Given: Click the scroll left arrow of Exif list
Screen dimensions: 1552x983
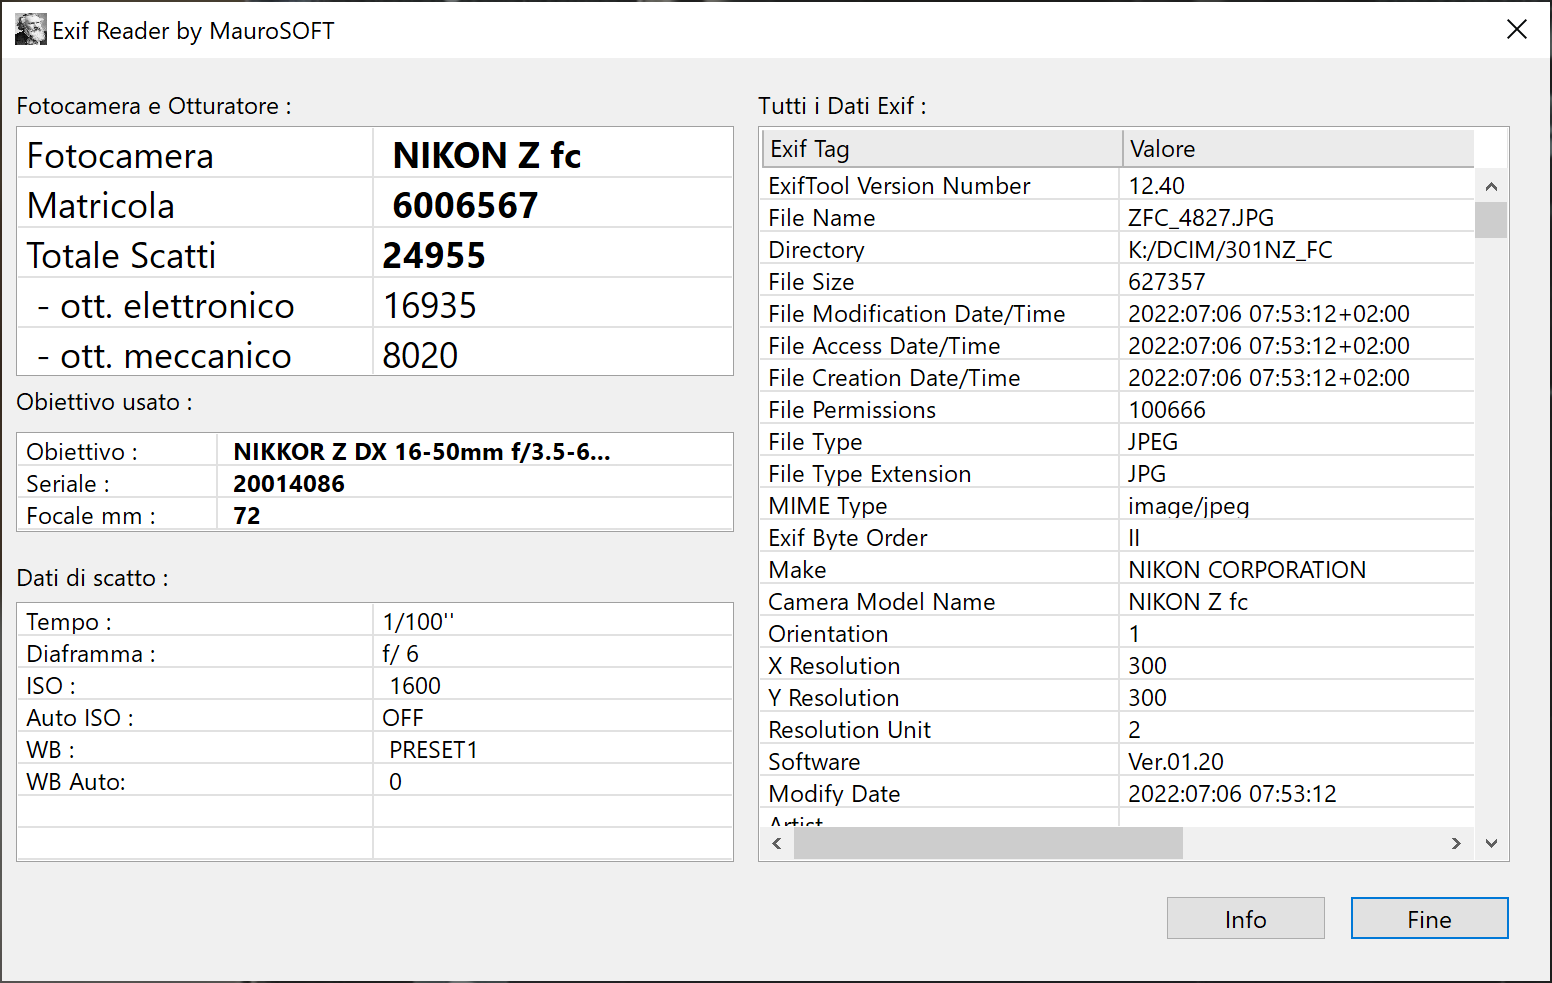Looking at the screenshot, I should point(777,843).
